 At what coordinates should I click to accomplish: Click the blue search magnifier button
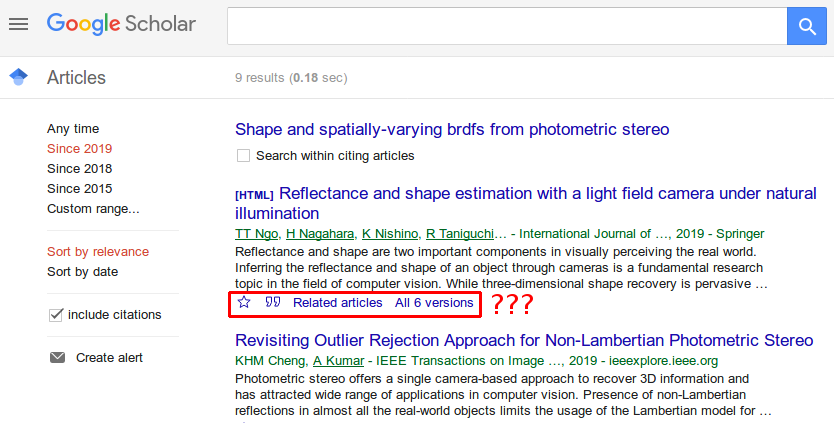(806, 25)
